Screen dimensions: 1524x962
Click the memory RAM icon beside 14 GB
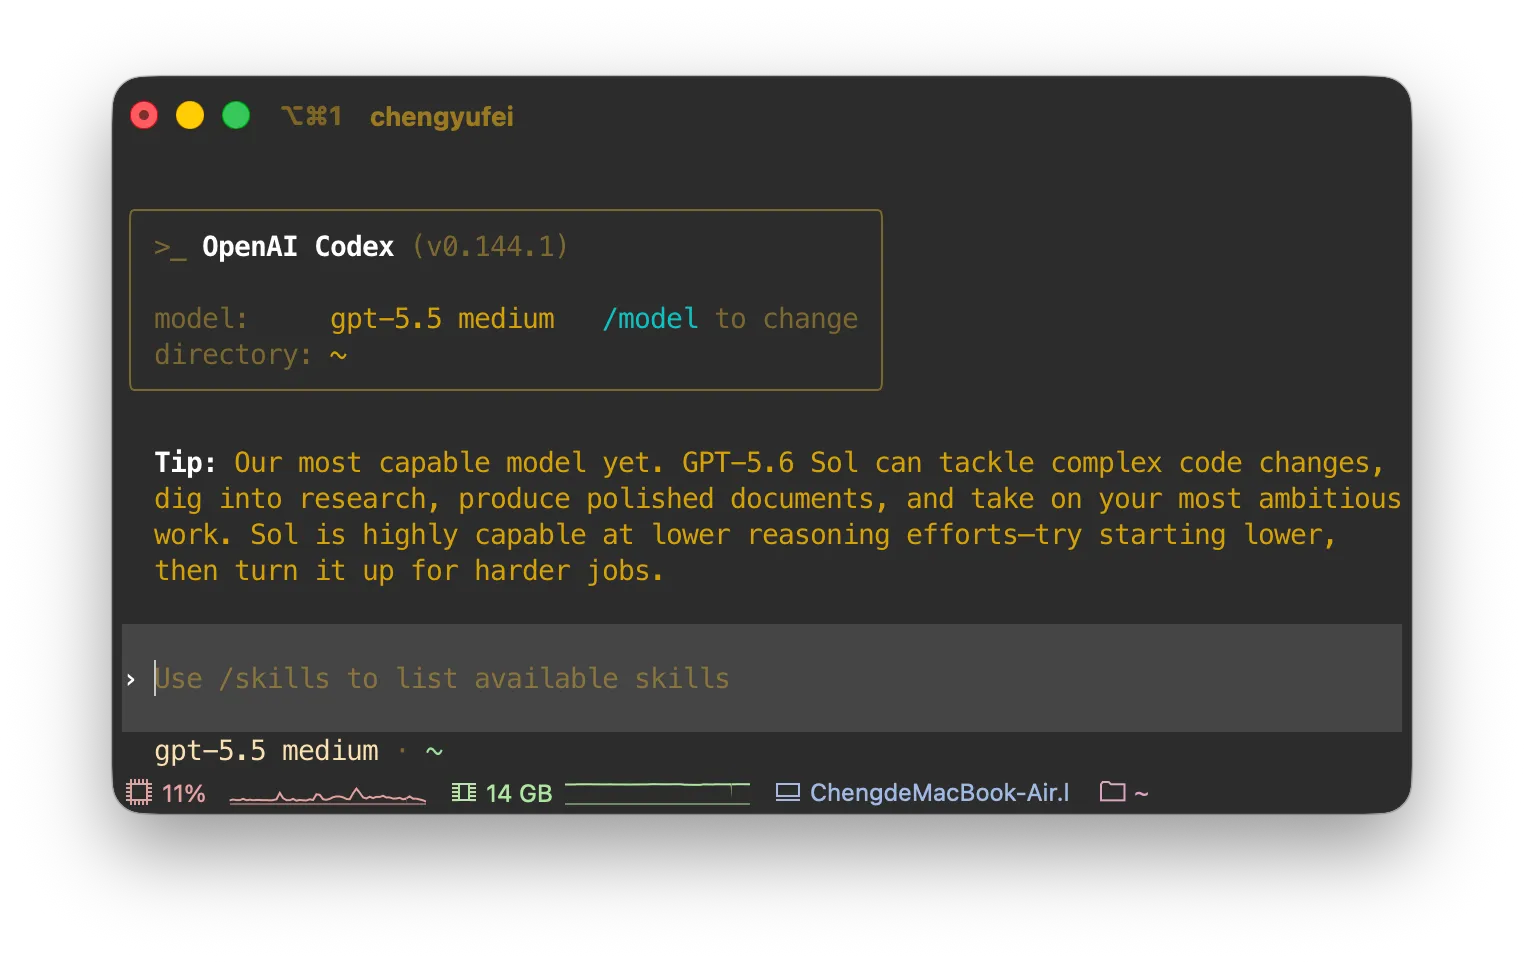[464, 793]
